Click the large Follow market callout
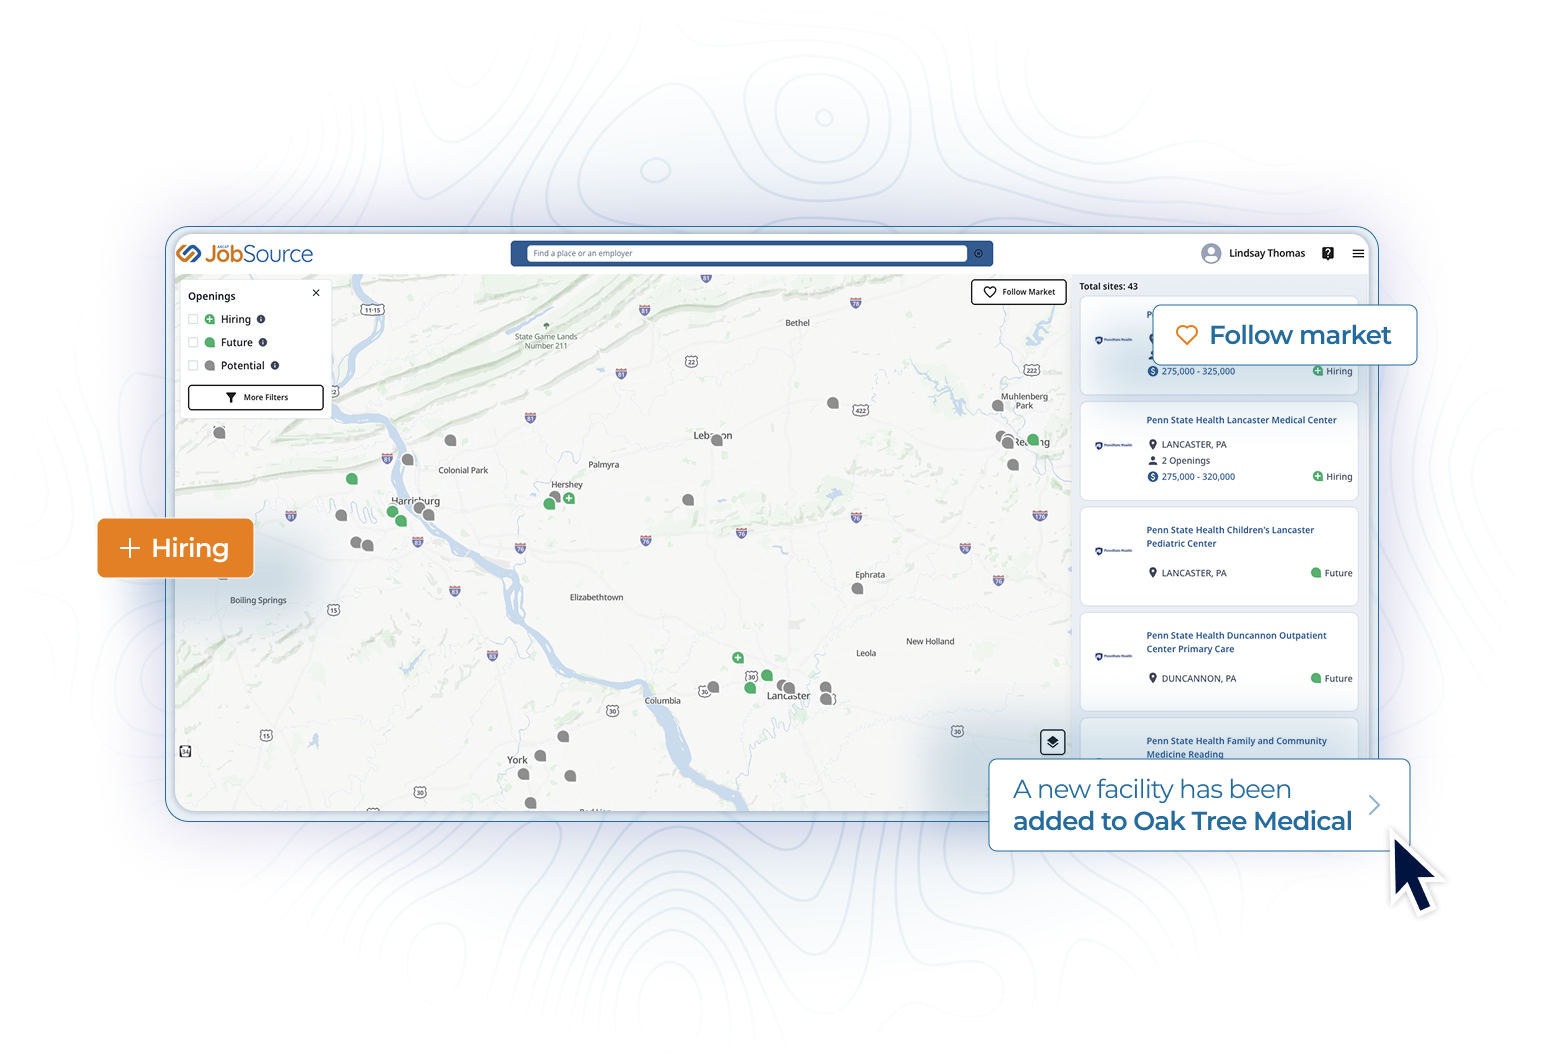This screenshot has height=1057, width=1545. (1284, 335)
